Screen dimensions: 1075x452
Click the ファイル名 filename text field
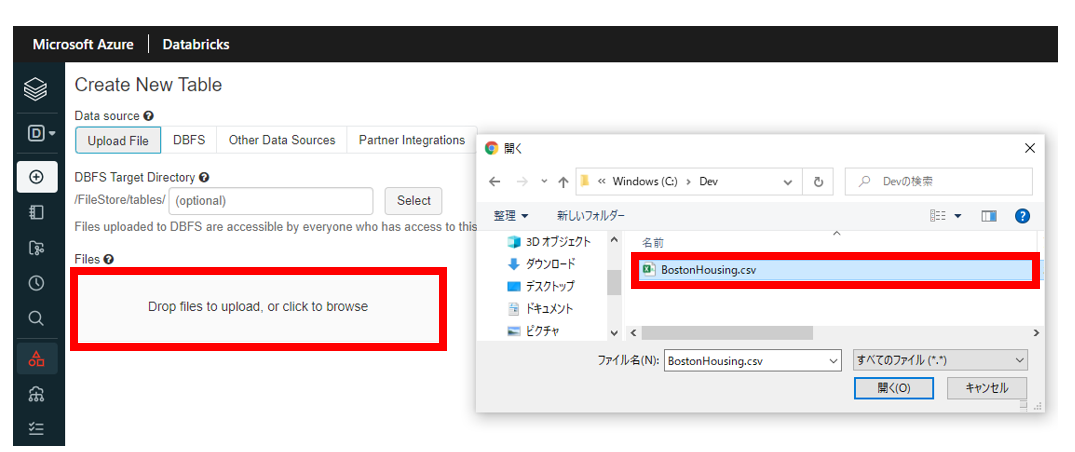(745, 360)
